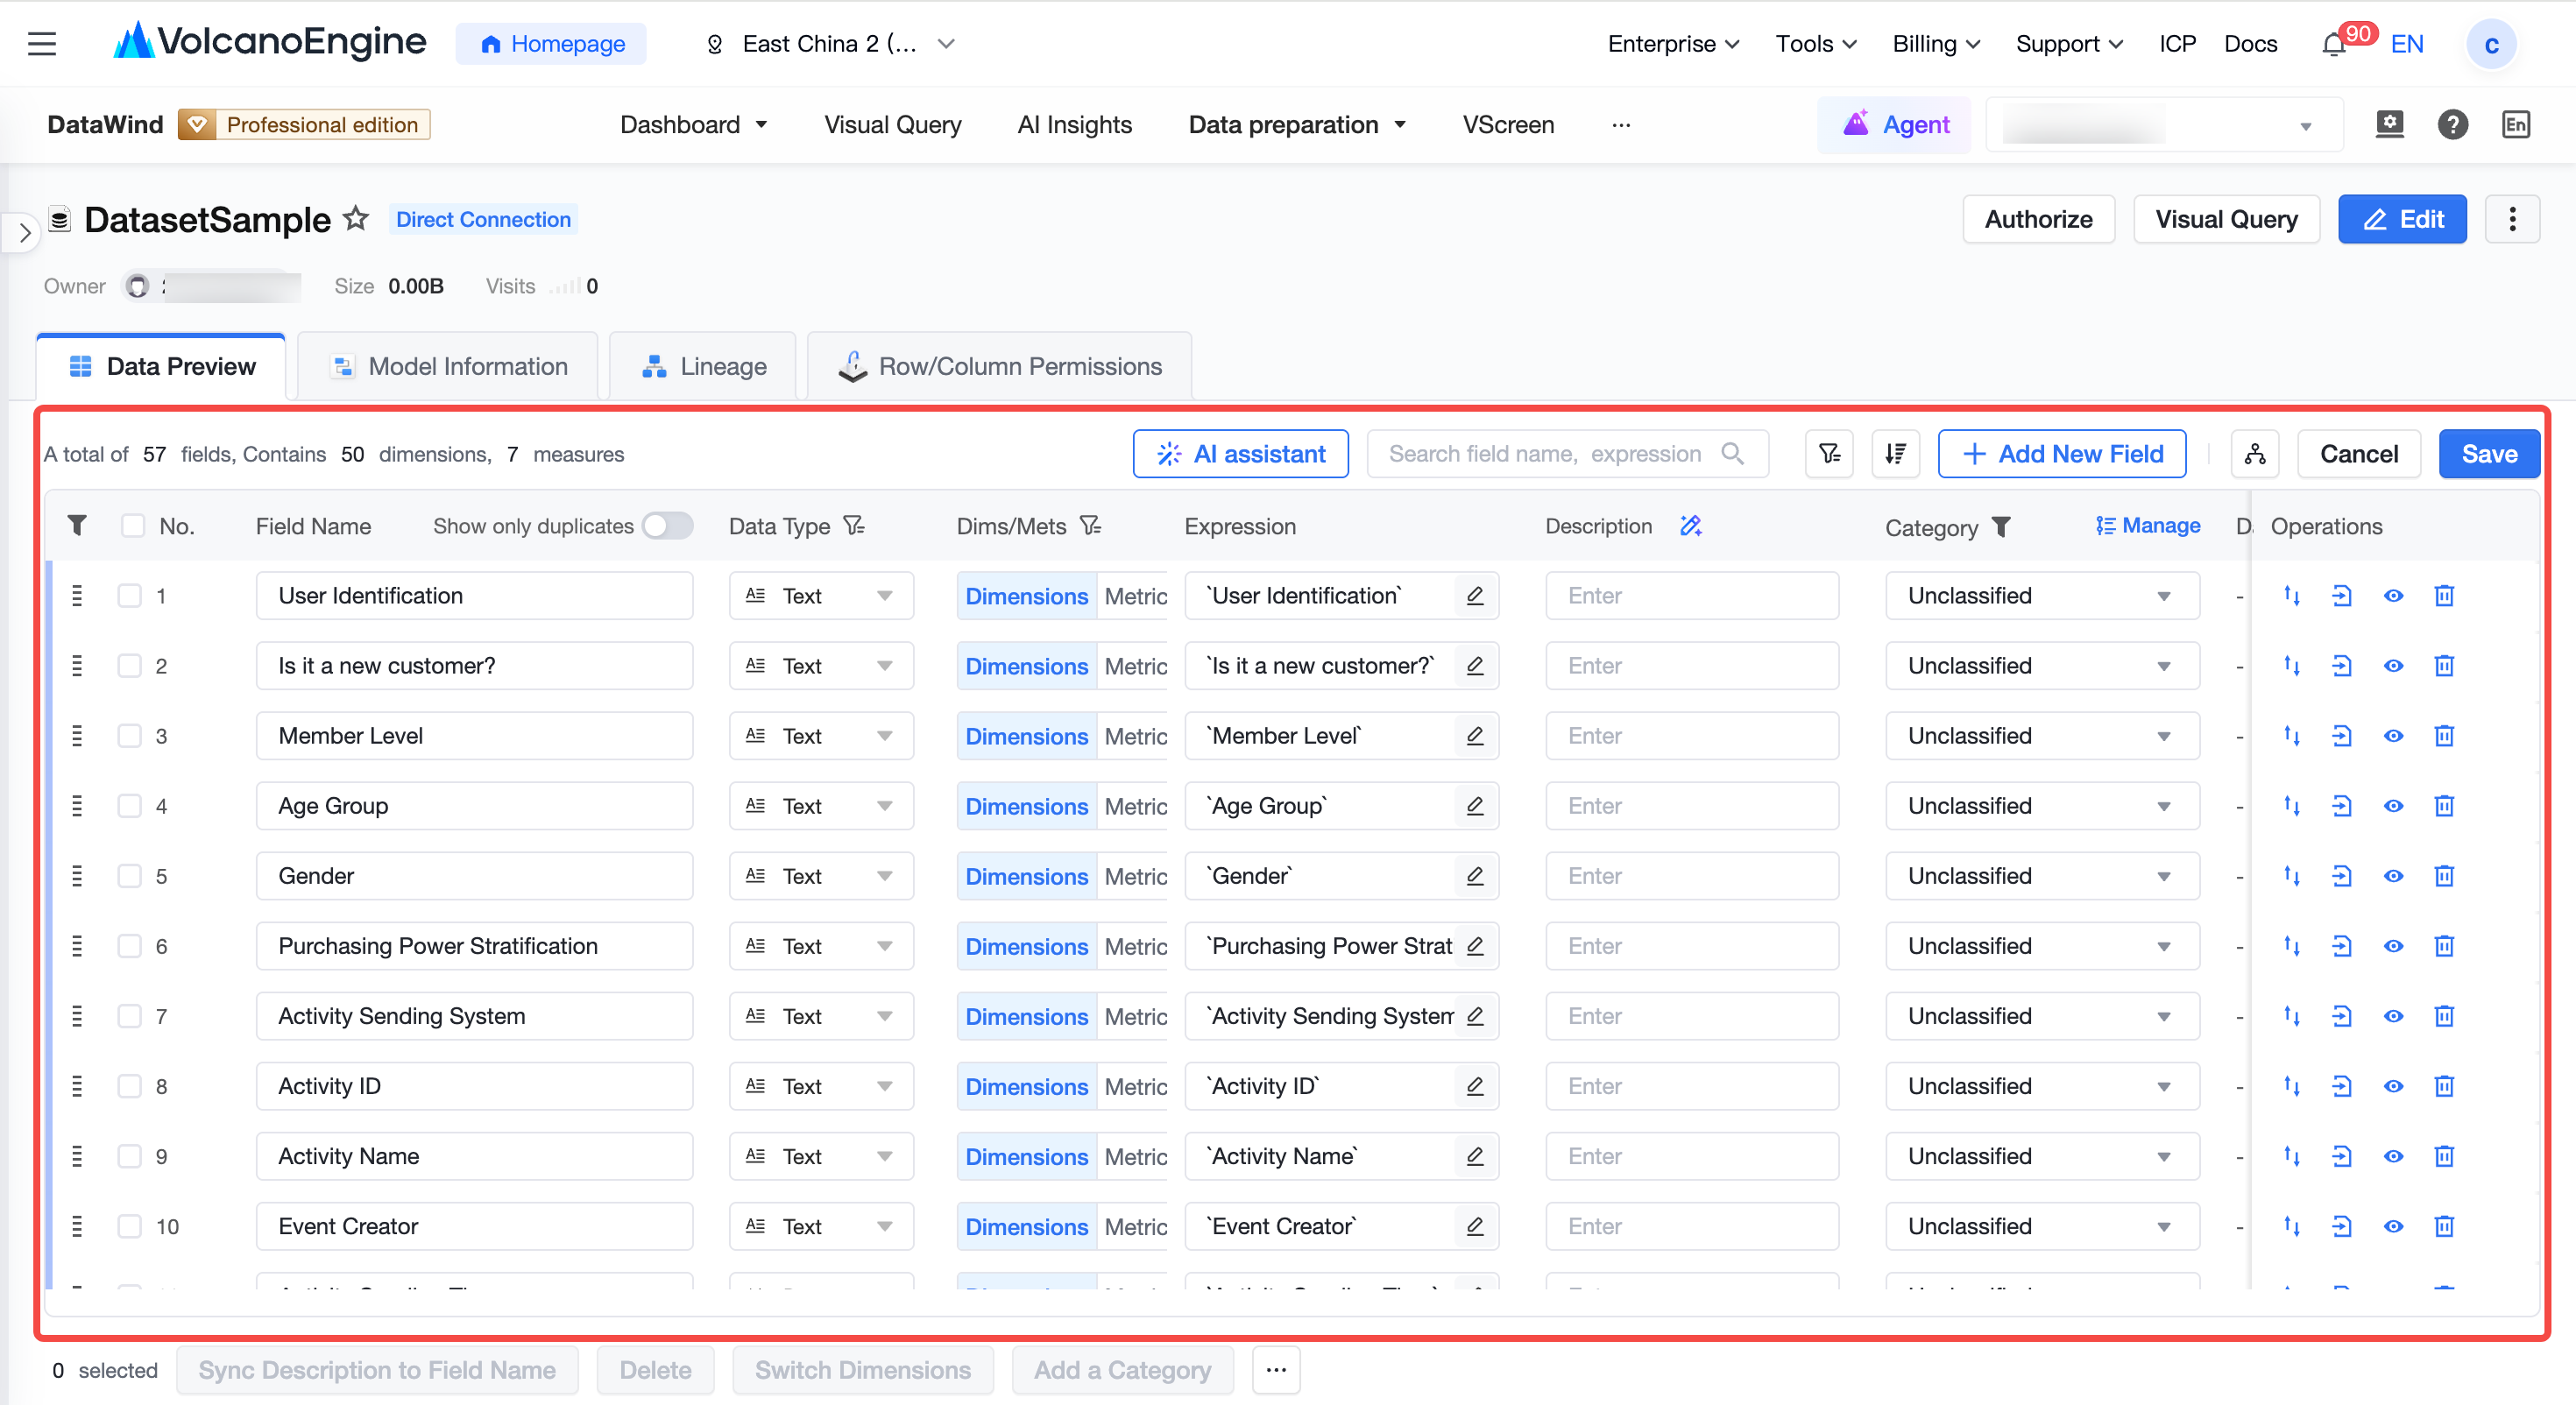2576x1405 pixels.
Task: Switch to the Lineage tab
Action: pyautogui.click(x=703, y=366)
